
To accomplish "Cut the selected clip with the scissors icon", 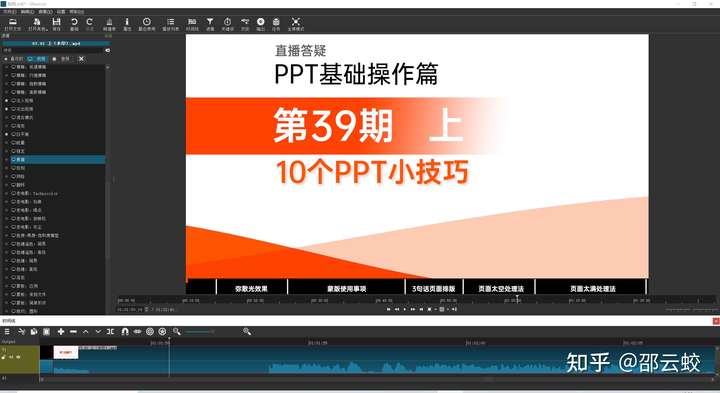I will tap(22, 331).
